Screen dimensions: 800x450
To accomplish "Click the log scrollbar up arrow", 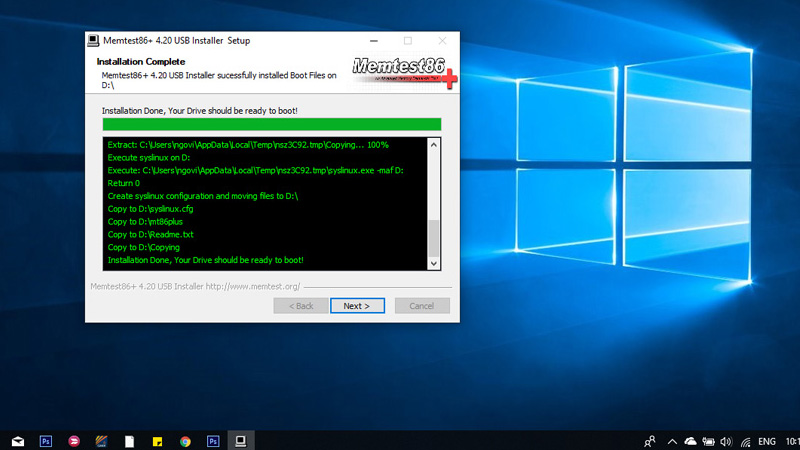I will click(x=434, y=144).
